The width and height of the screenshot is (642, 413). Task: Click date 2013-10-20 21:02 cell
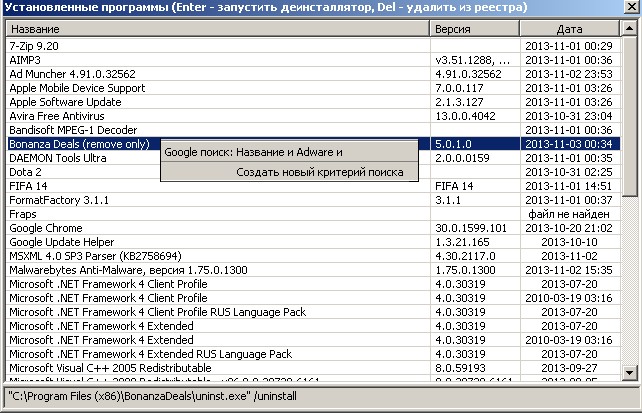570,228
